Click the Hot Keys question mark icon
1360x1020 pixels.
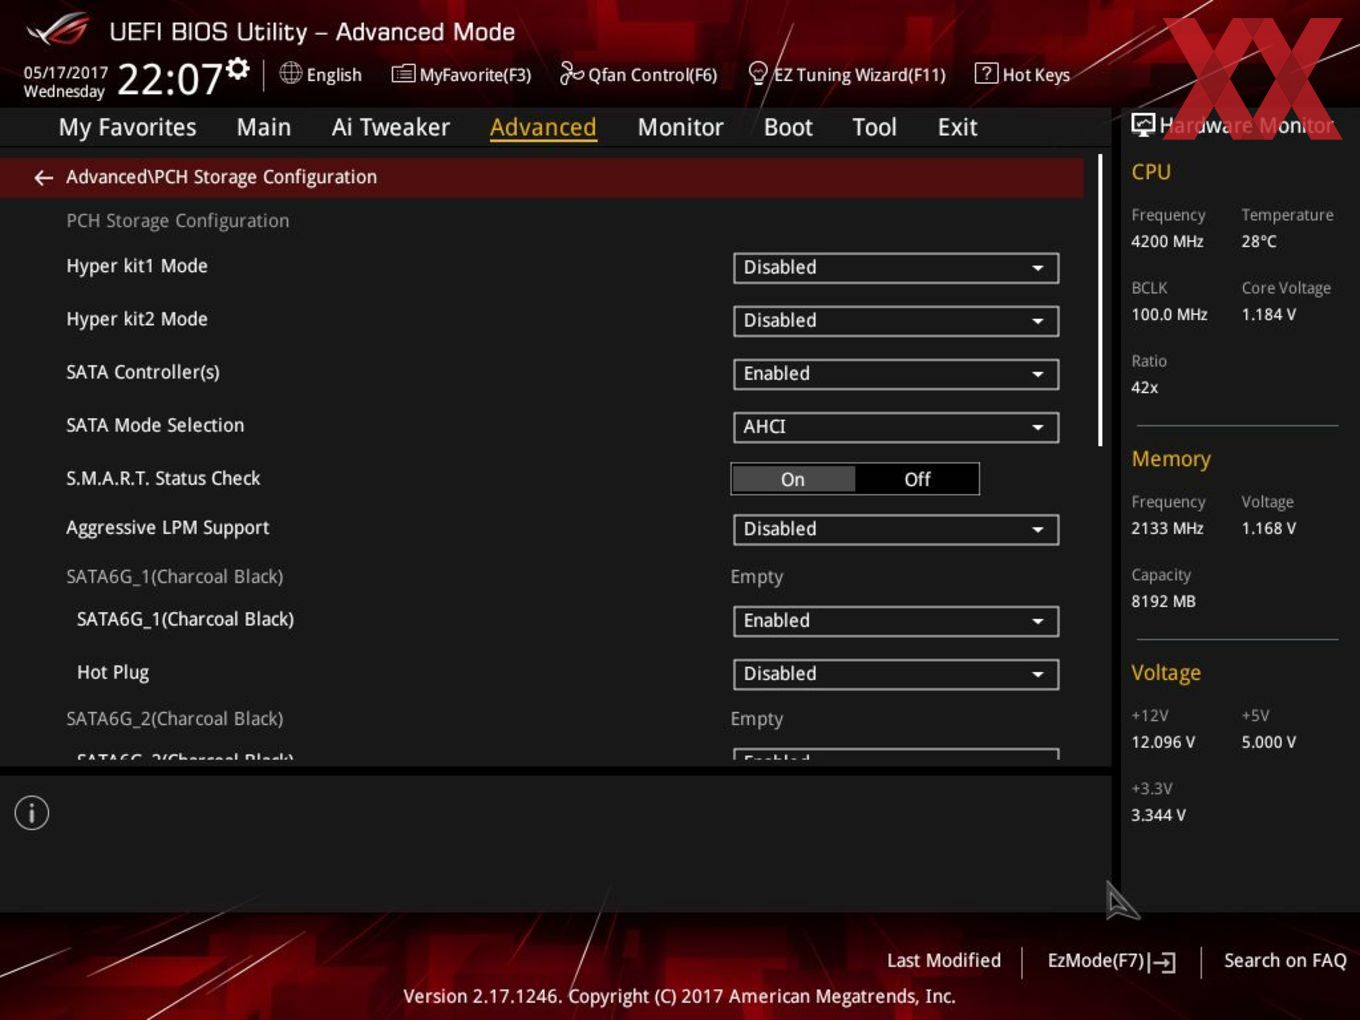(986, 73)
